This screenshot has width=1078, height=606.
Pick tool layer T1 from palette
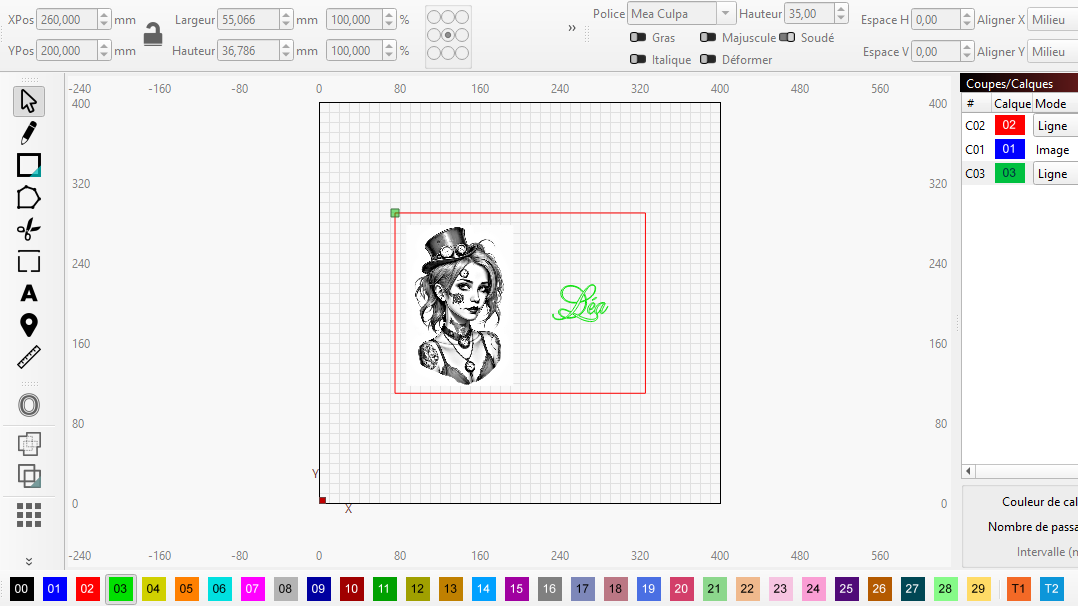pyautogui.click(x=1018, y=589)
